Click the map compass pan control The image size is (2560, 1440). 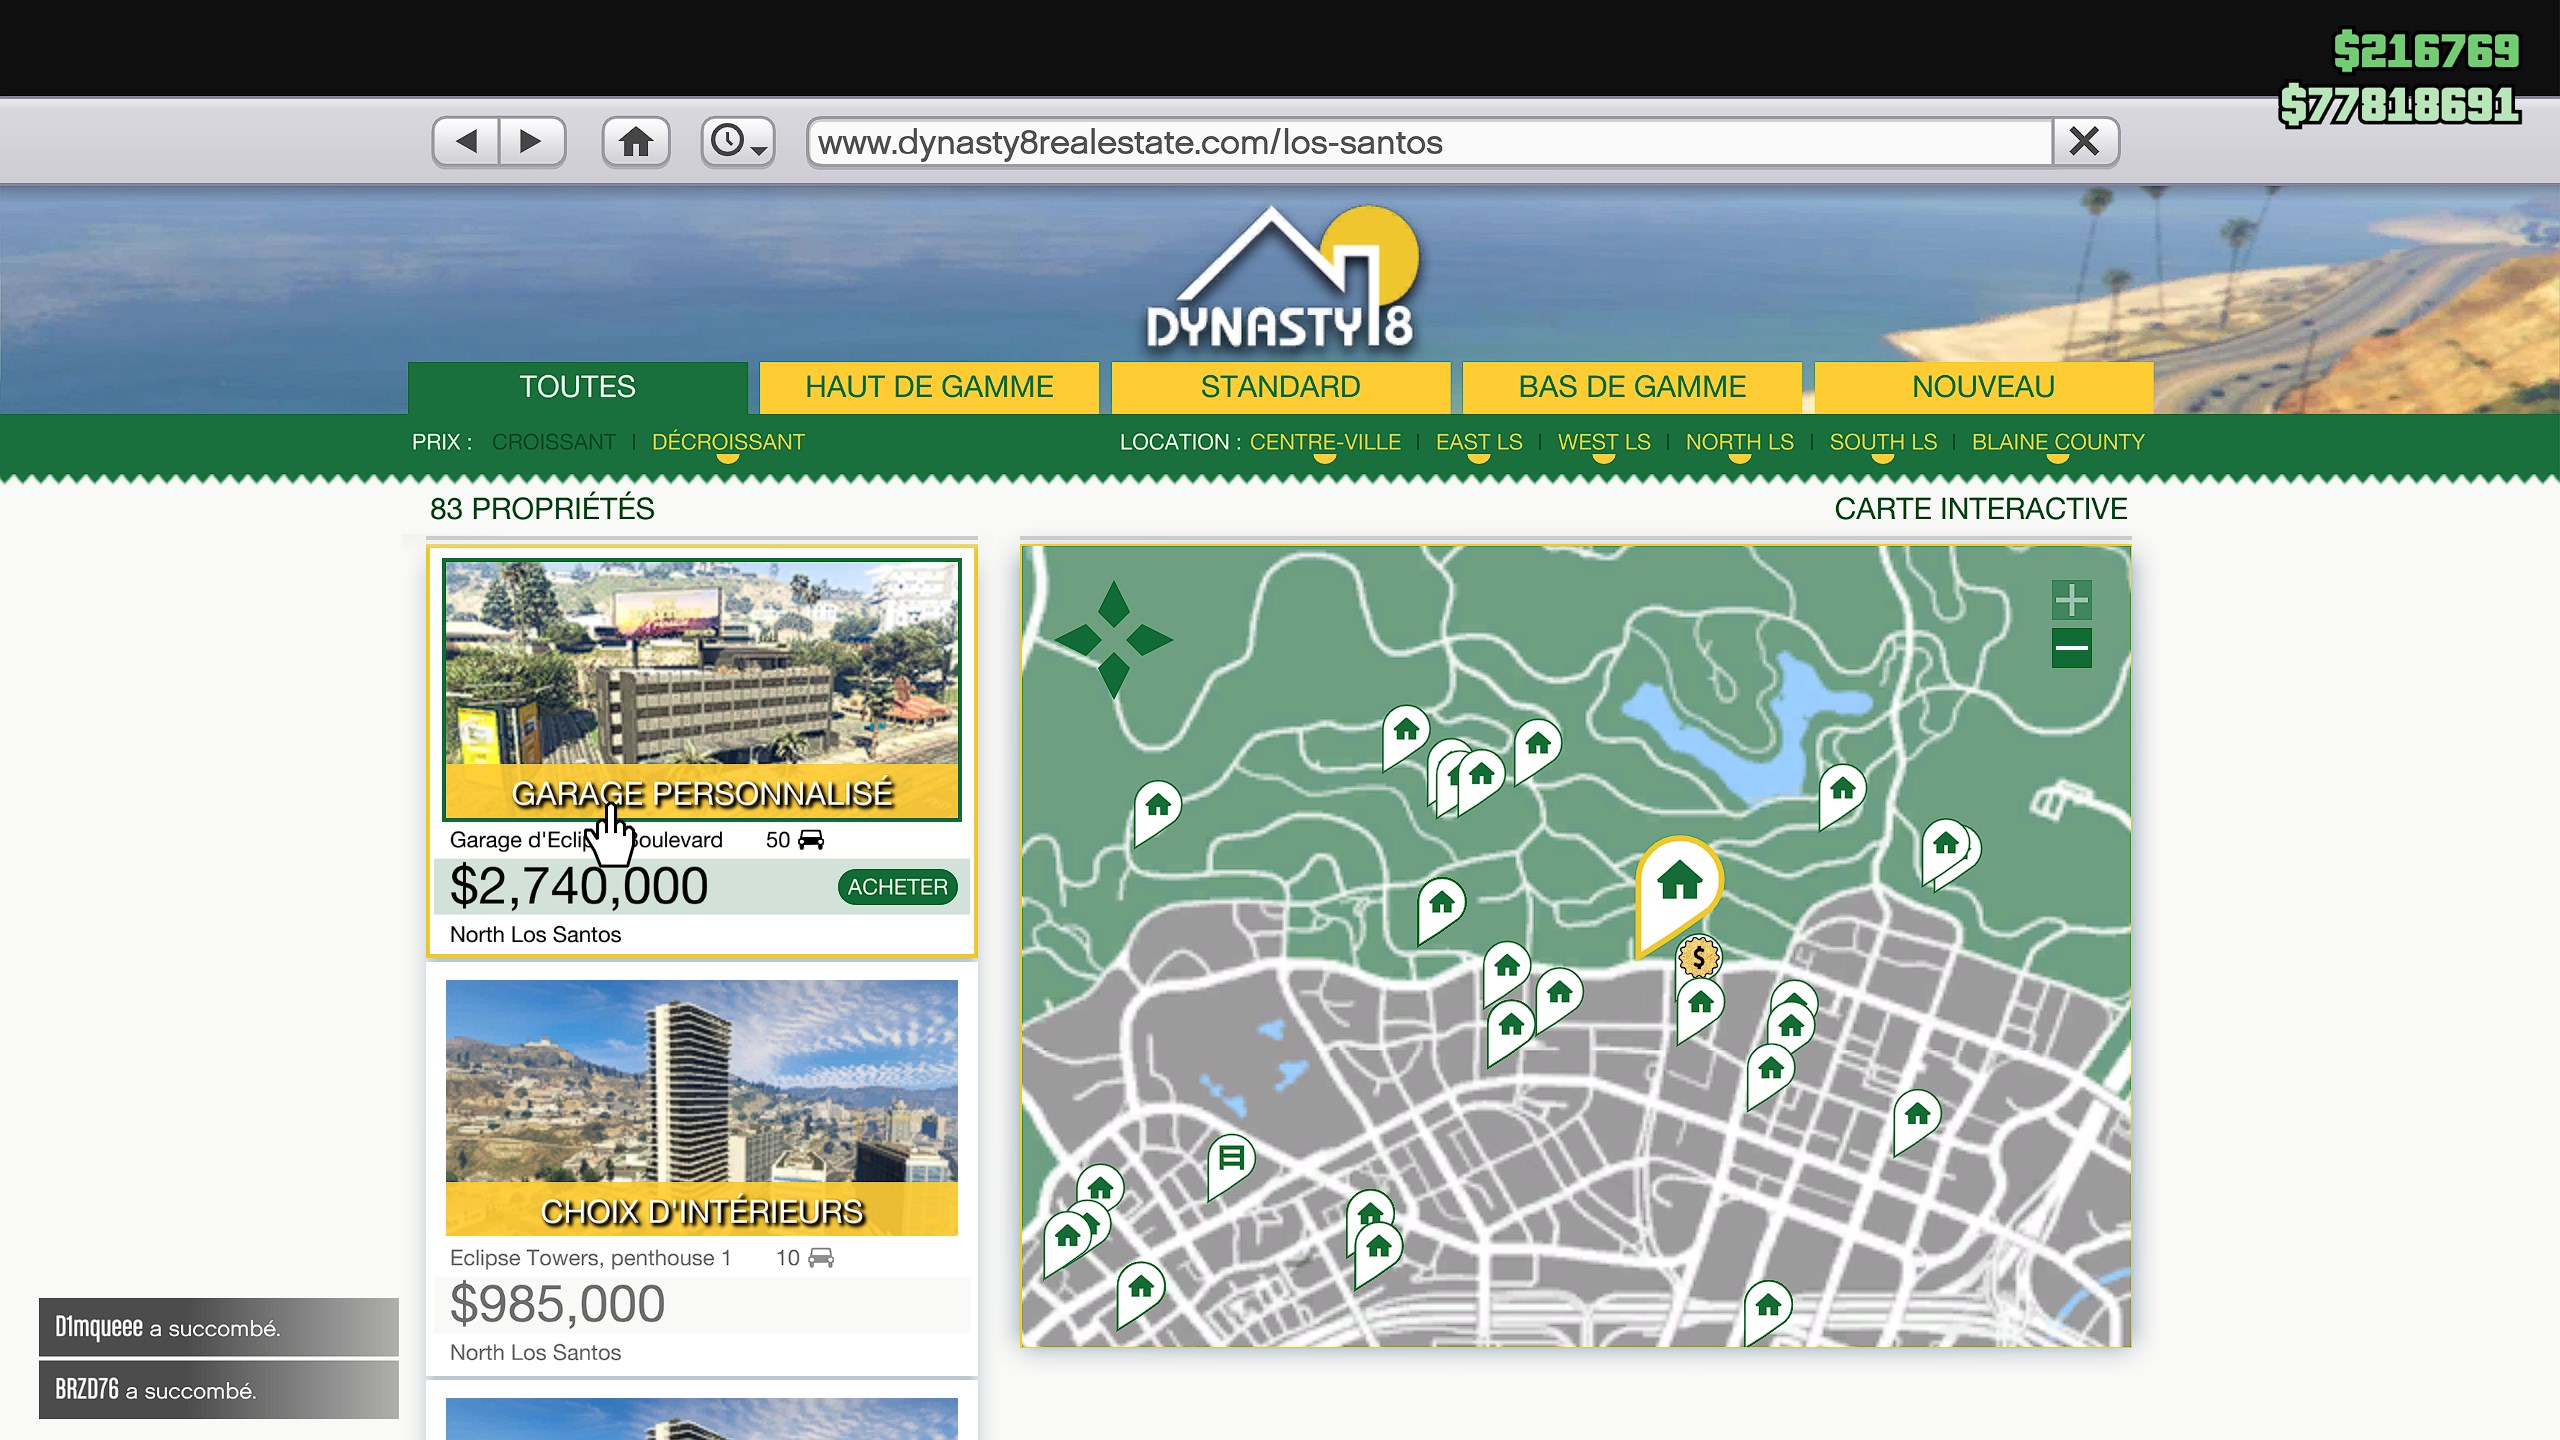point(1113,639)
